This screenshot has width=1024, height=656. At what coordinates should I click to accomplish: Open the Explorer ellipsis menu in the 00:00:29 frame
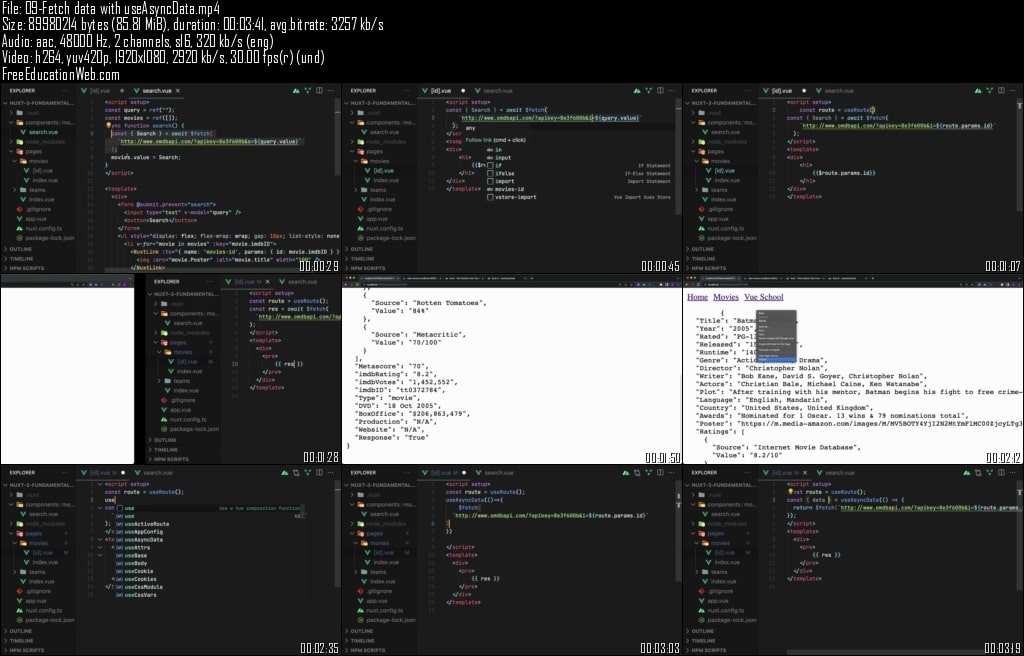click(x=65, y=91)
